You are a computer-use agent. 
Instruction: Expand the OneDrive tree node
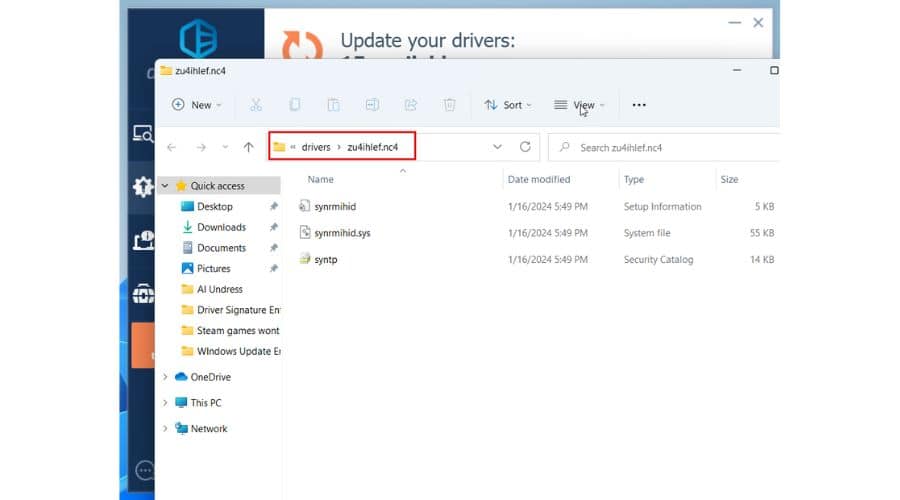coord(165,377)
